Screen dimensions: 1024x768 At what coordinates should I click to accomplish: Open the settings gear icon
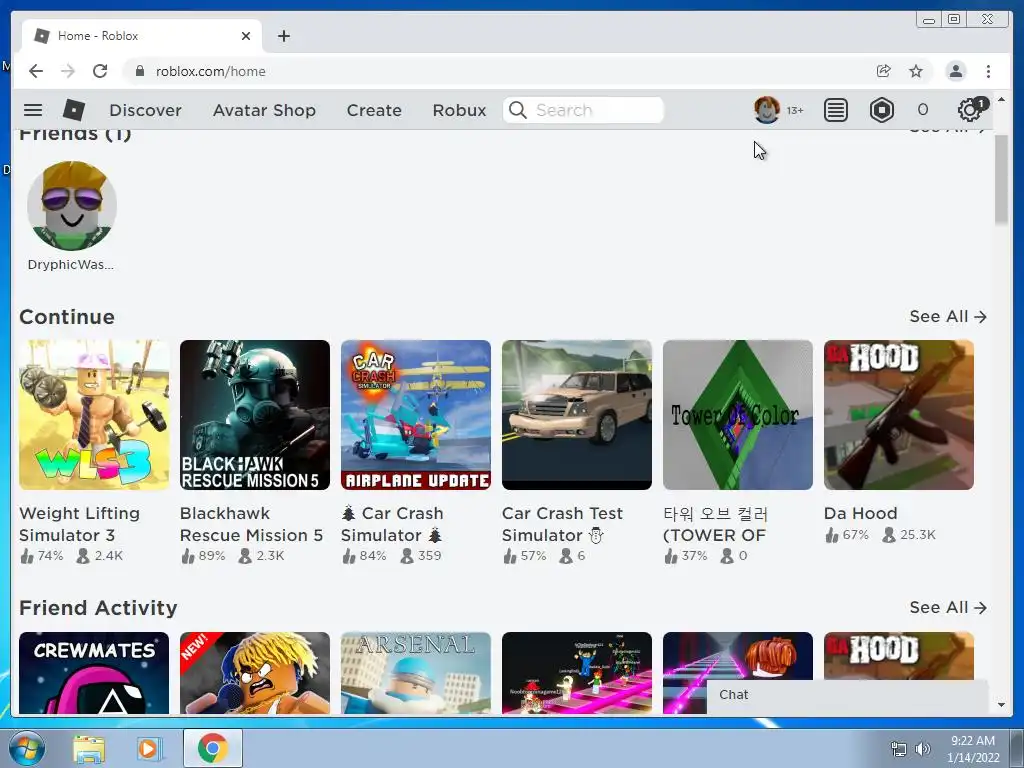point(970,110)
